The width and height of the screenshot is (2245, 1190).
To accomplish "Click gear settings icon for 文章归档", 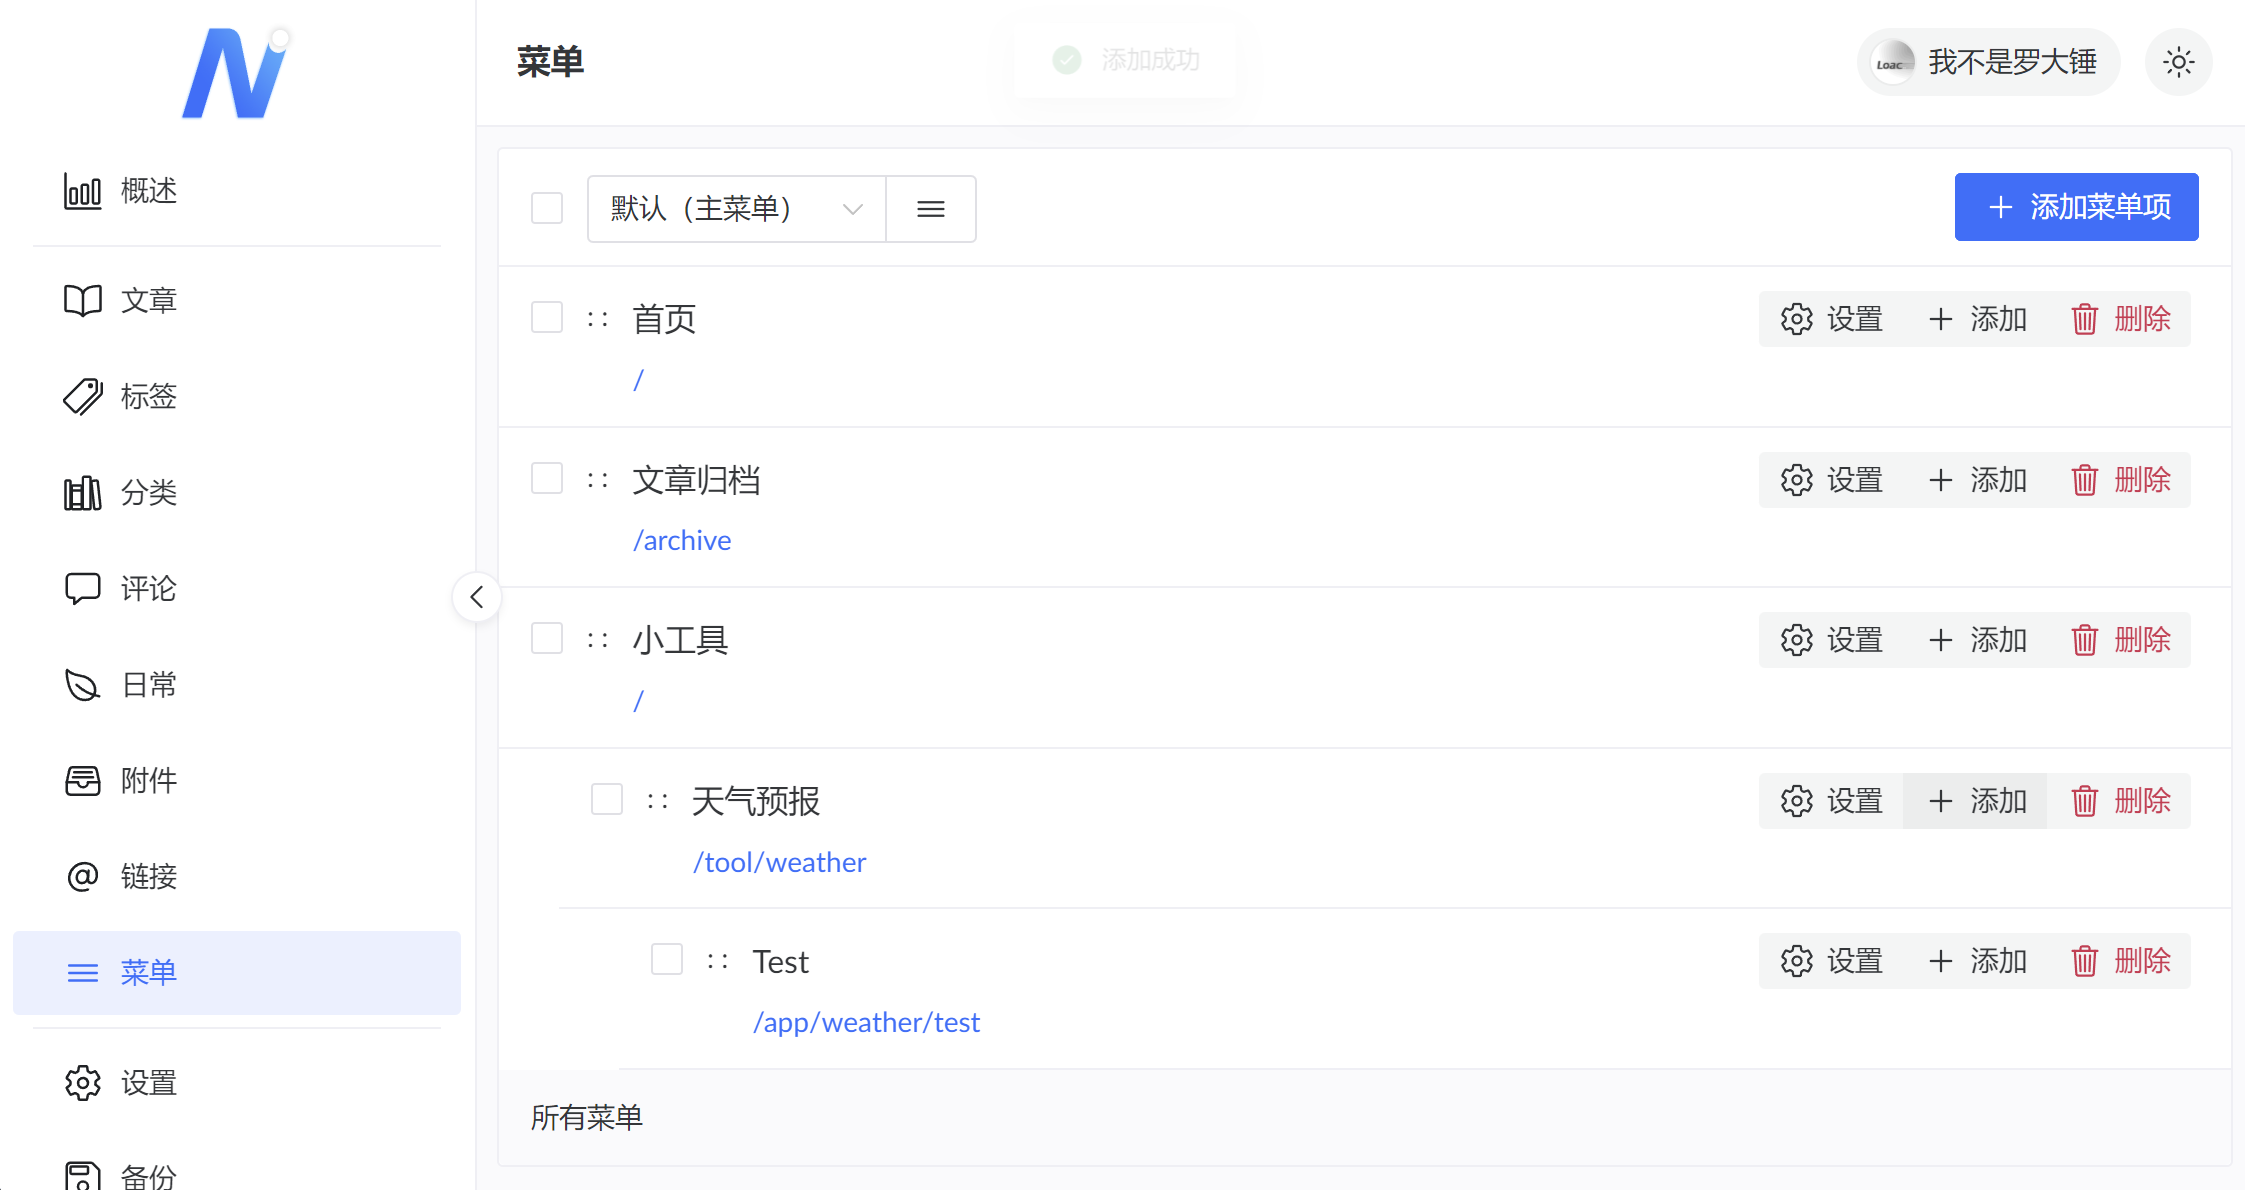I will point(1796,480).
